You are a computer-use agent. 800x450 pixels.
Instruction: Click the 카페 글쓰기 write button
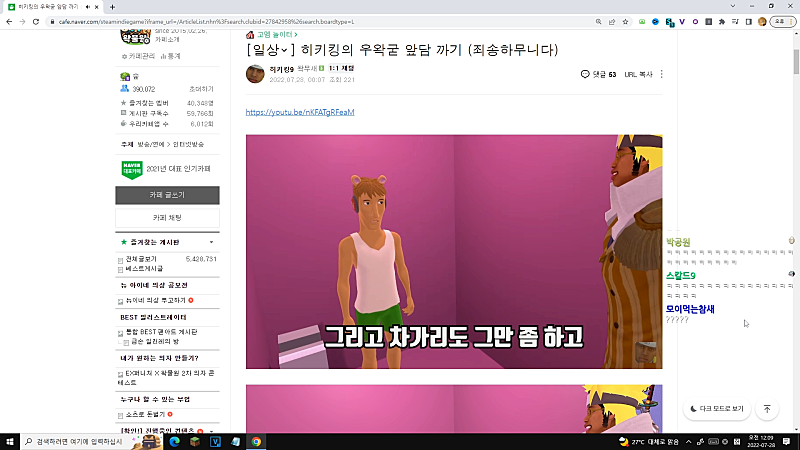pos(167,195)
